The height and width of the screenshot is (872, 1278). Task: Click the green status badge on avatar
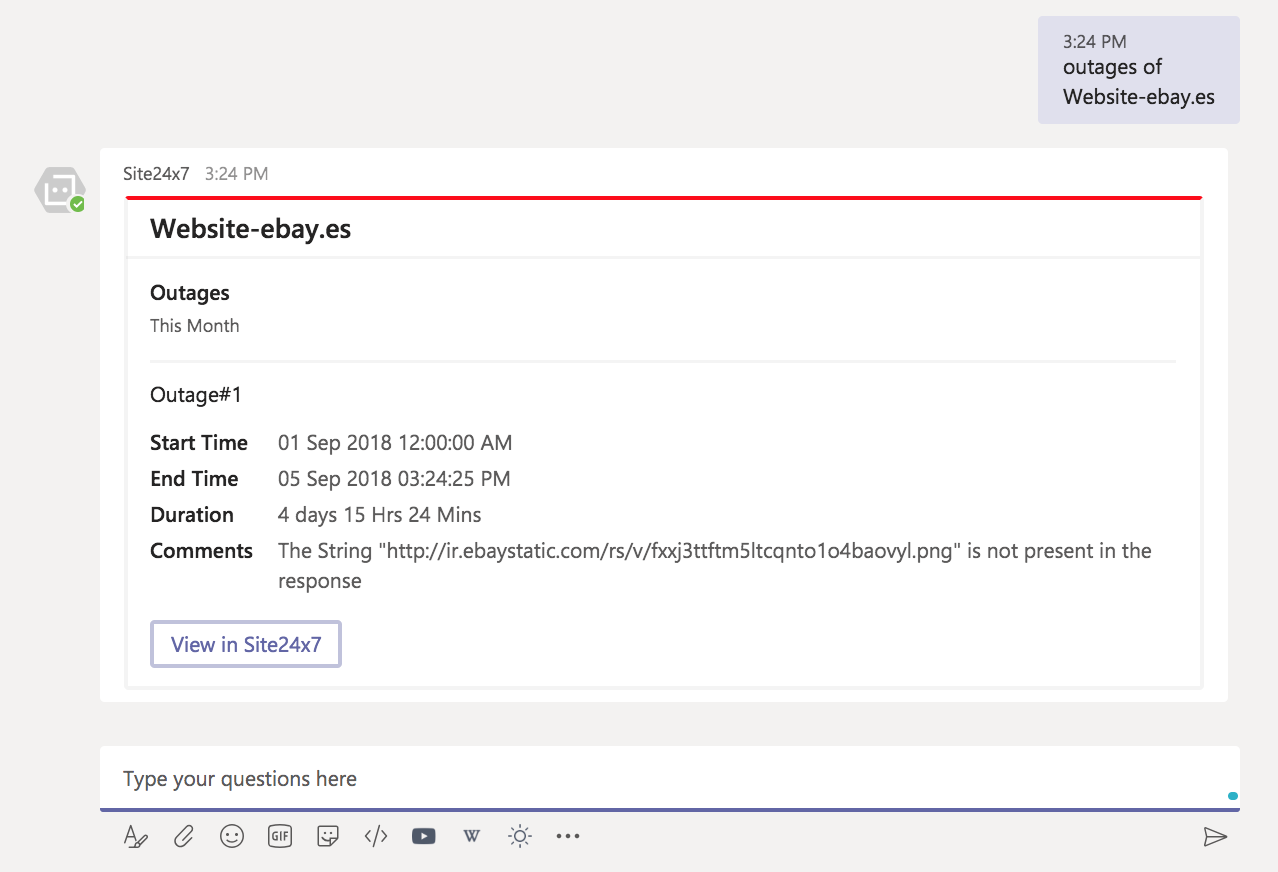point(77,204)
